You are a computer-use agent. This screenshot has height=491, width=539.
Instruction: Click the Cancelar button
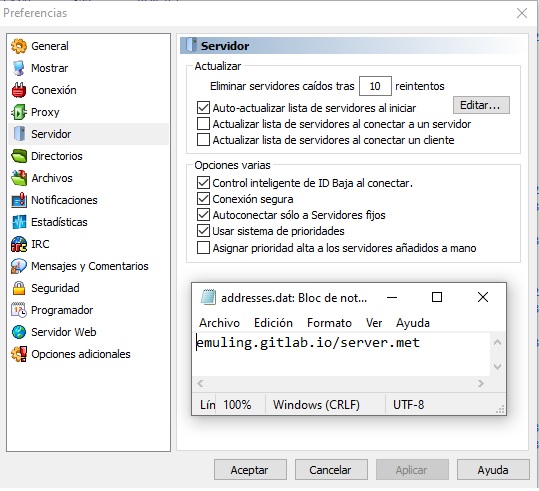tap(331, 470)
